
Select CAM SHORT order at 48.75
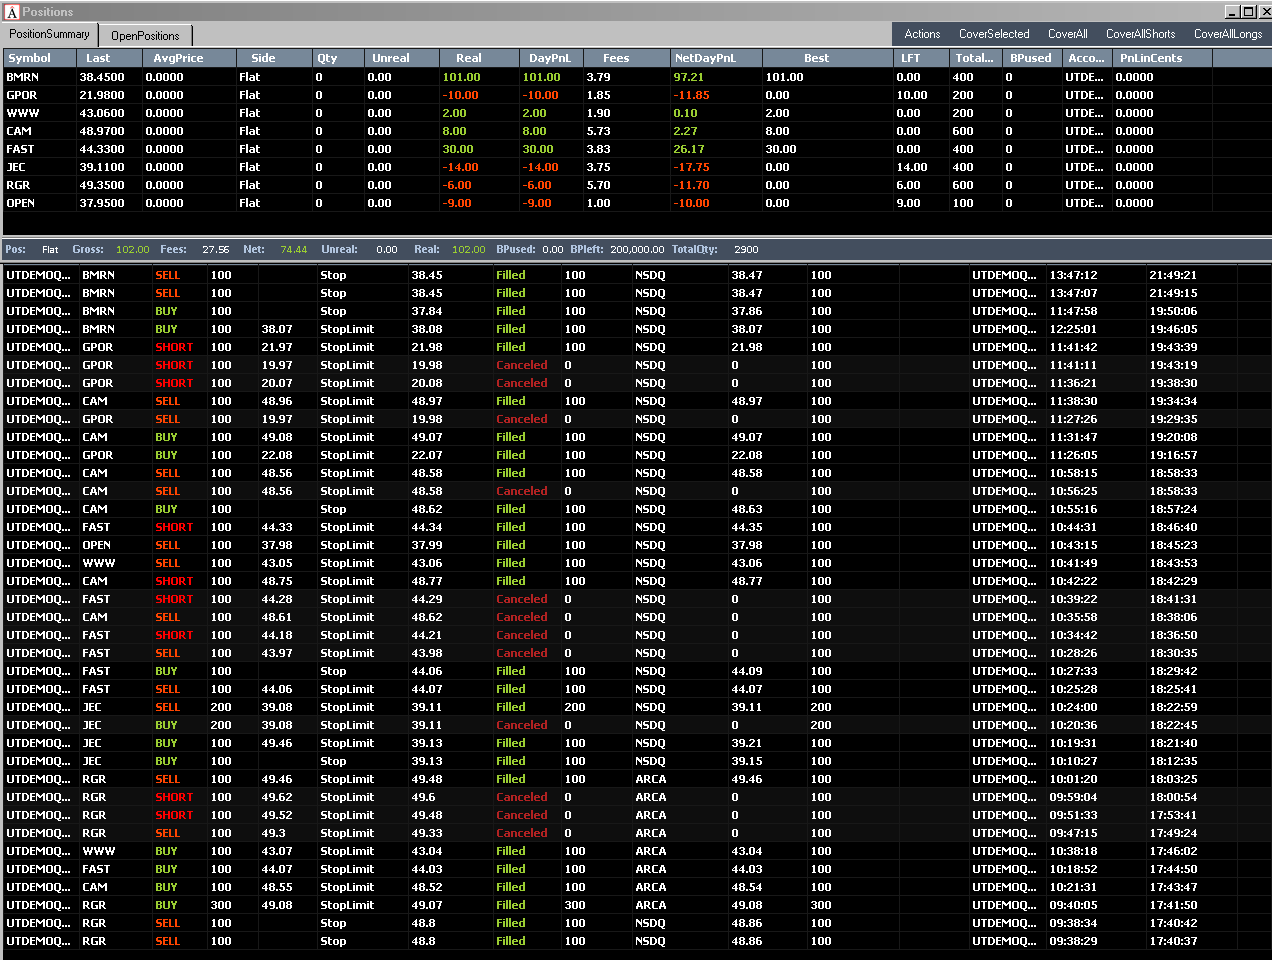tap(636, 581)
